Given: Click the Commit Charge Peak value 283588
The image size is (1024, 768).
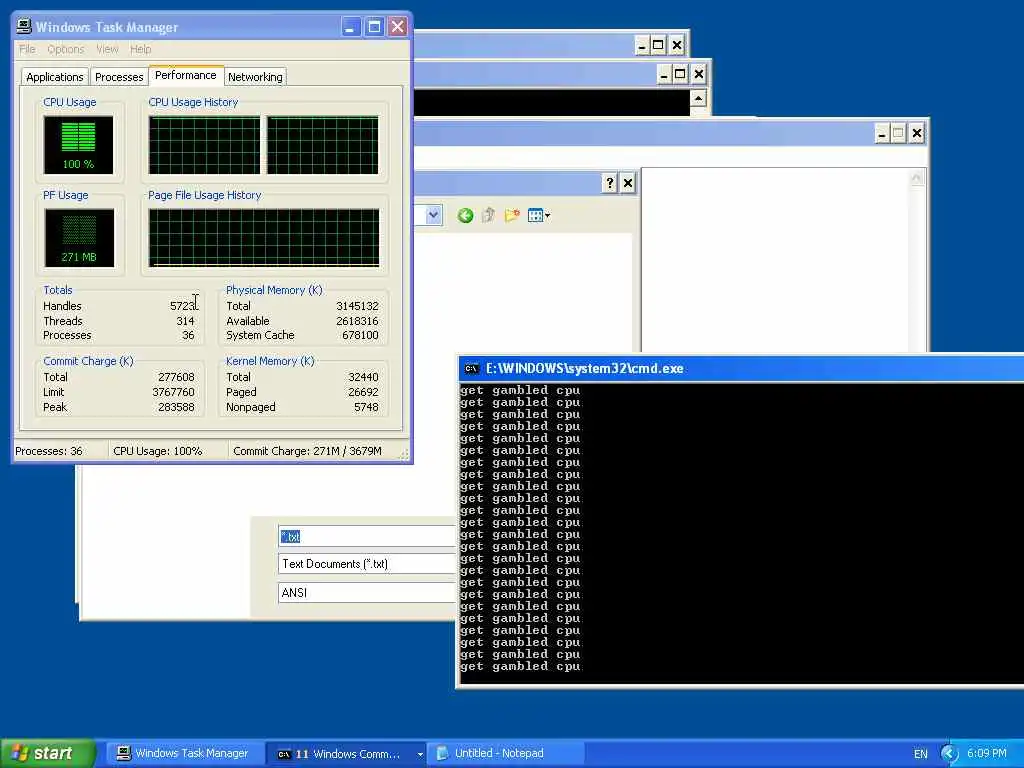Looking at the screenshot, I should [x=176, y=407].
